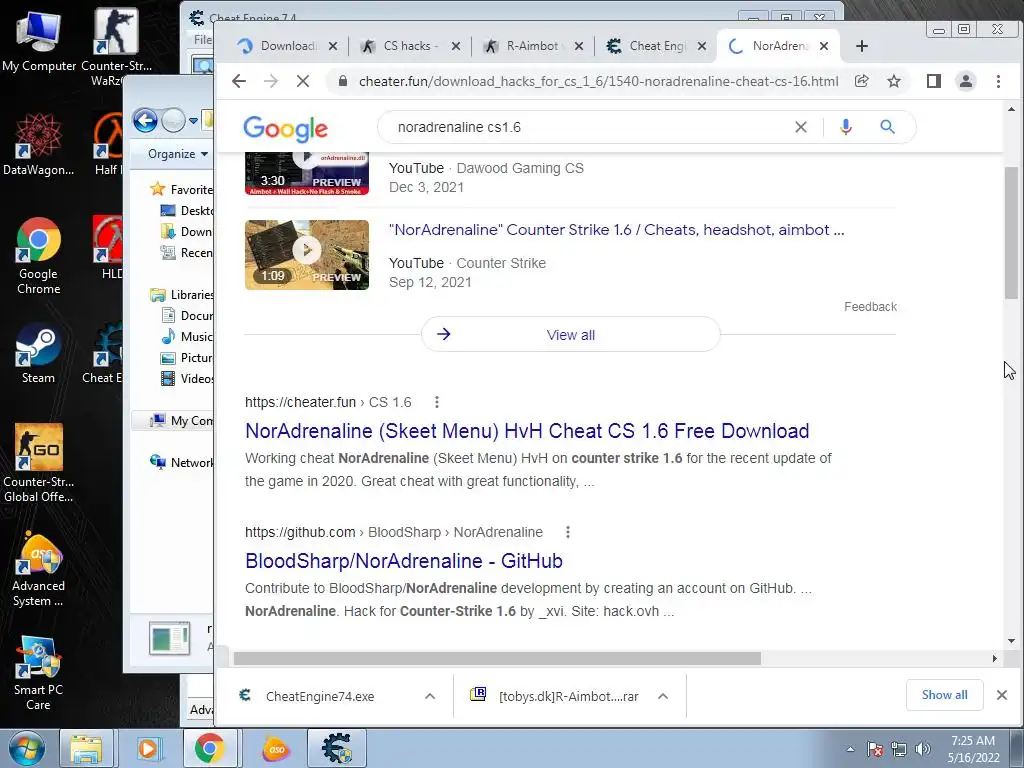Open options for CheatEngine74.exe download
Screen dimensions: 1024x768
430,696
